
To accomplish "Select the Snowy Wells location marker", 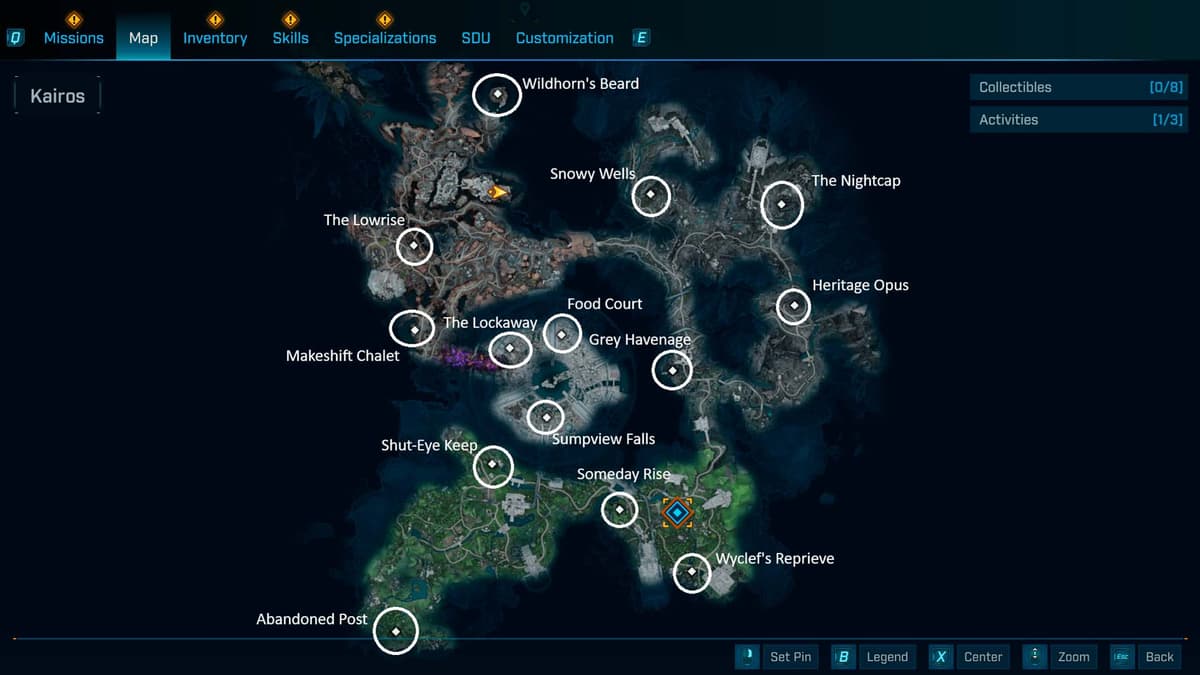I will coord(651,194).
